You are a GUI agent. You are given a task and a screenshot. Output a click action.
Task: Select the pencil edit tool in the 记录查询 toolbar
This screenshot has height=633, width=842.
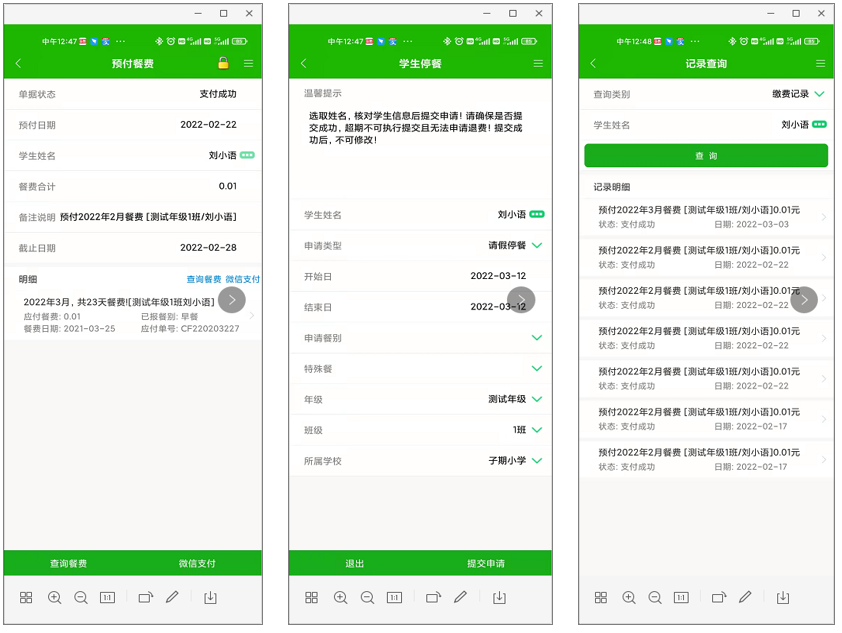click(745, 597)
